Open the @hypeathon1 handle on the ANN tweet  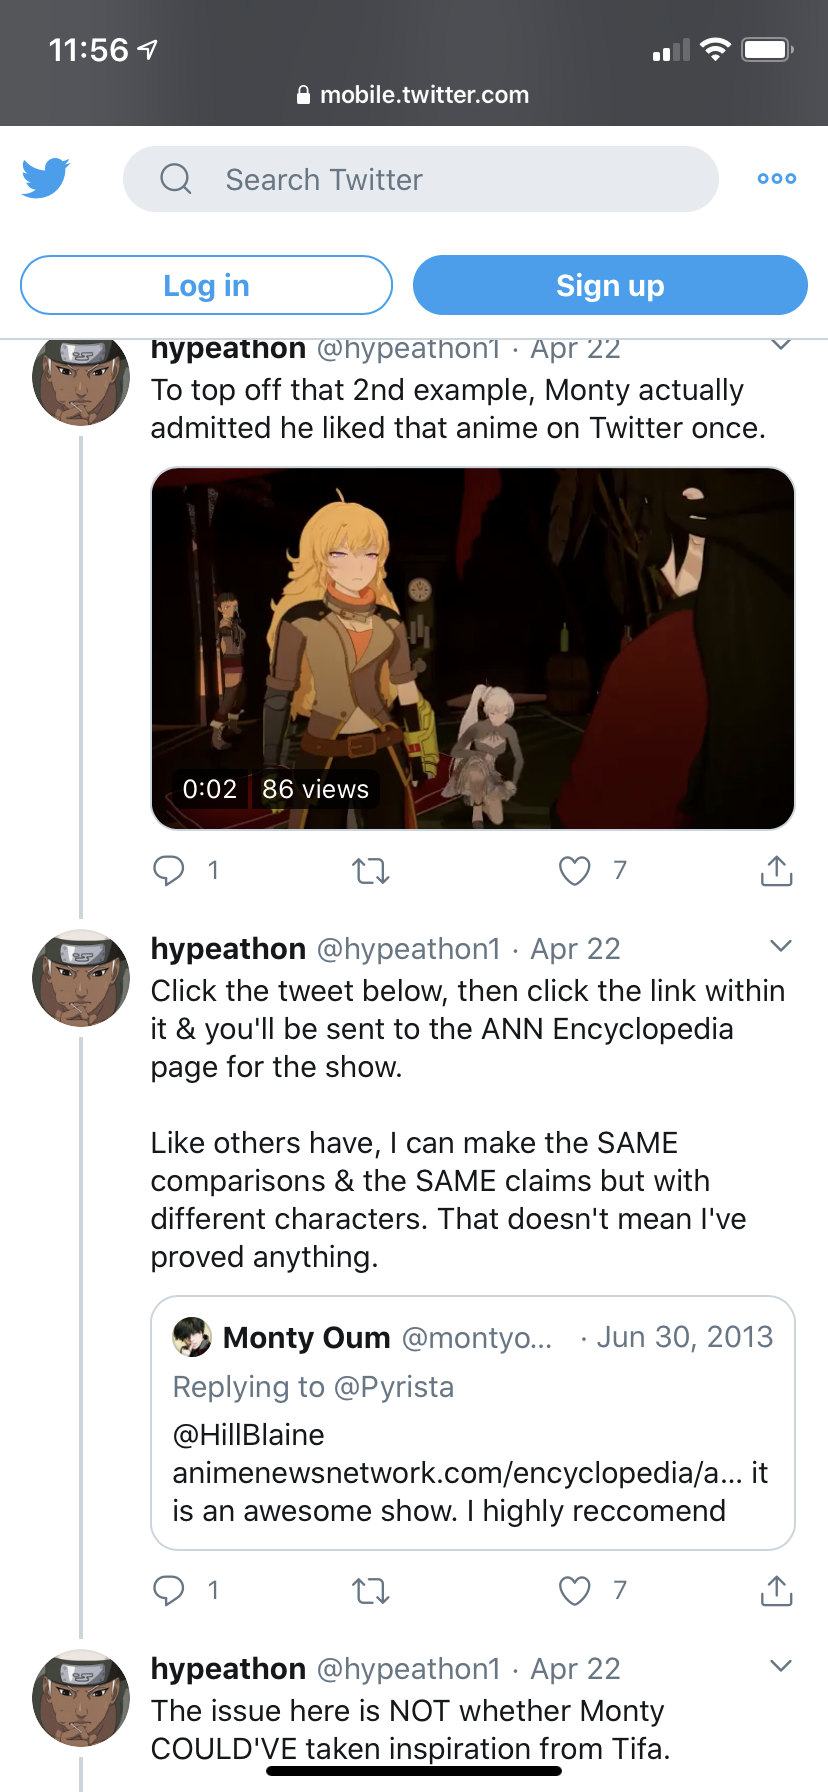(408, 948)
